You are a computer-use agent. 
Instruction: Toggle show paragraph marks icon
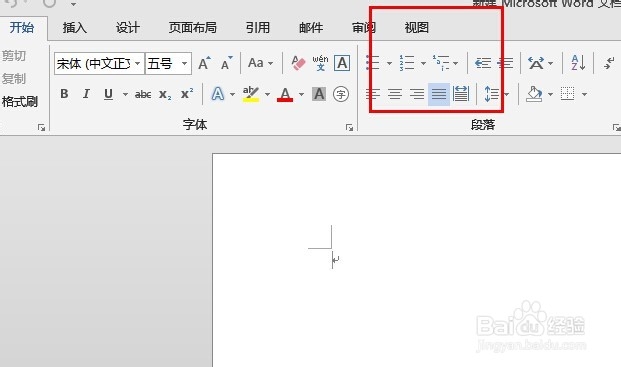pos(609,63)
